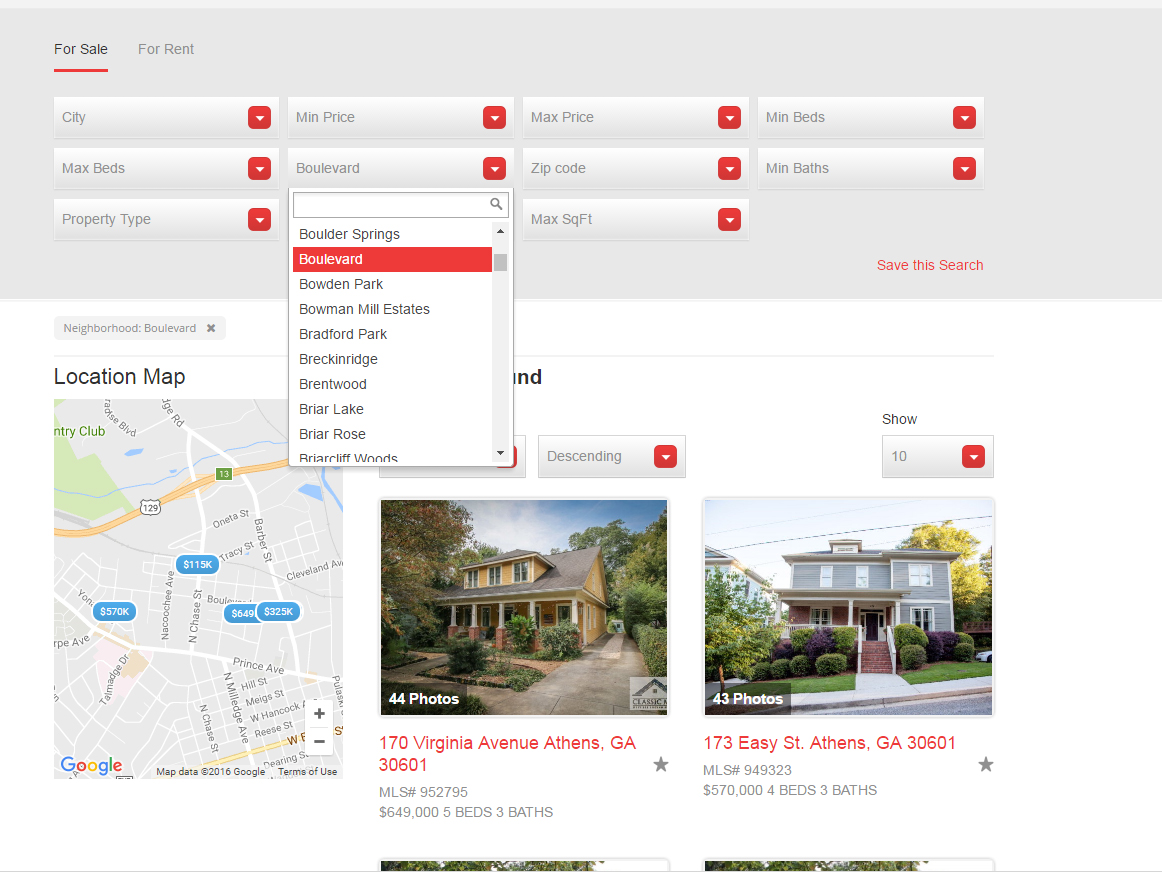The image size is (1162, 872).
Task: Zoom in on the map with plus icon
Action: click(x=319, y=713)
